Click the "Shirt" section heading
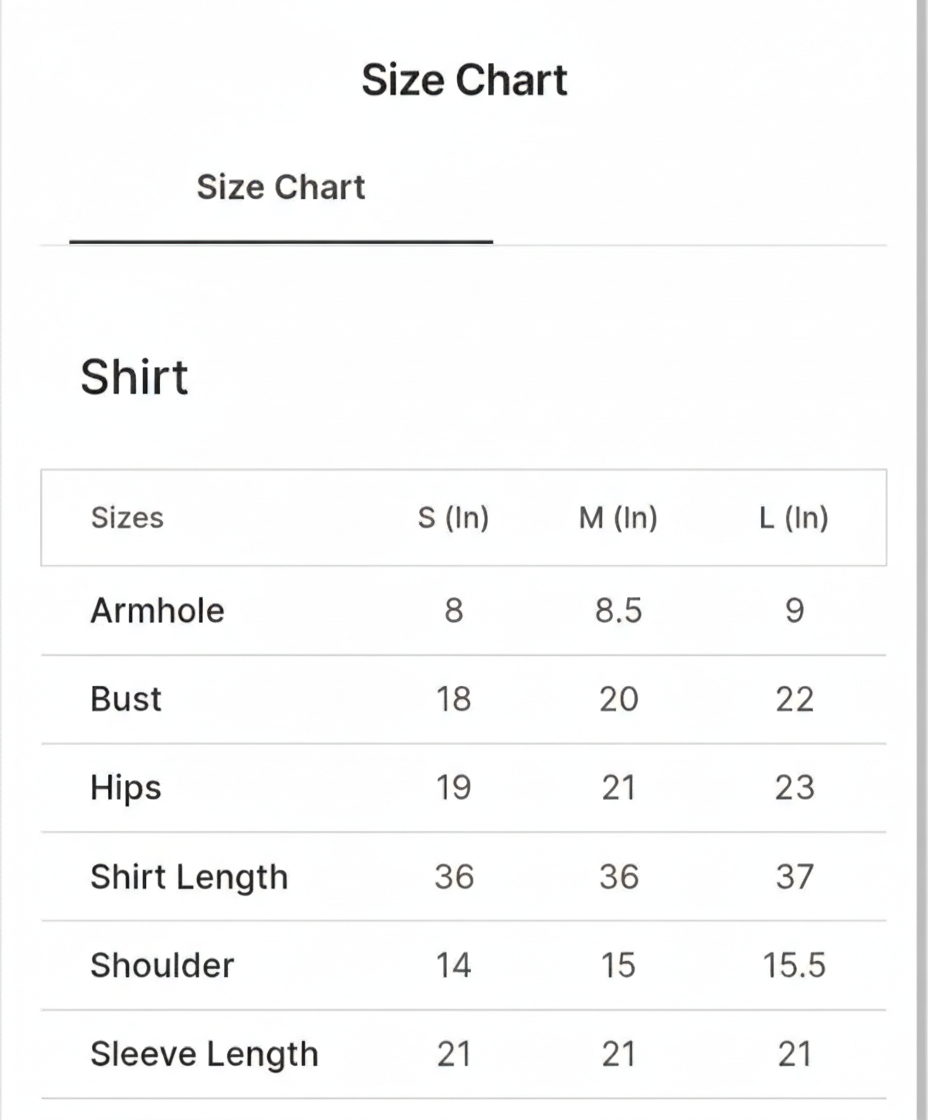 [134, 377]
